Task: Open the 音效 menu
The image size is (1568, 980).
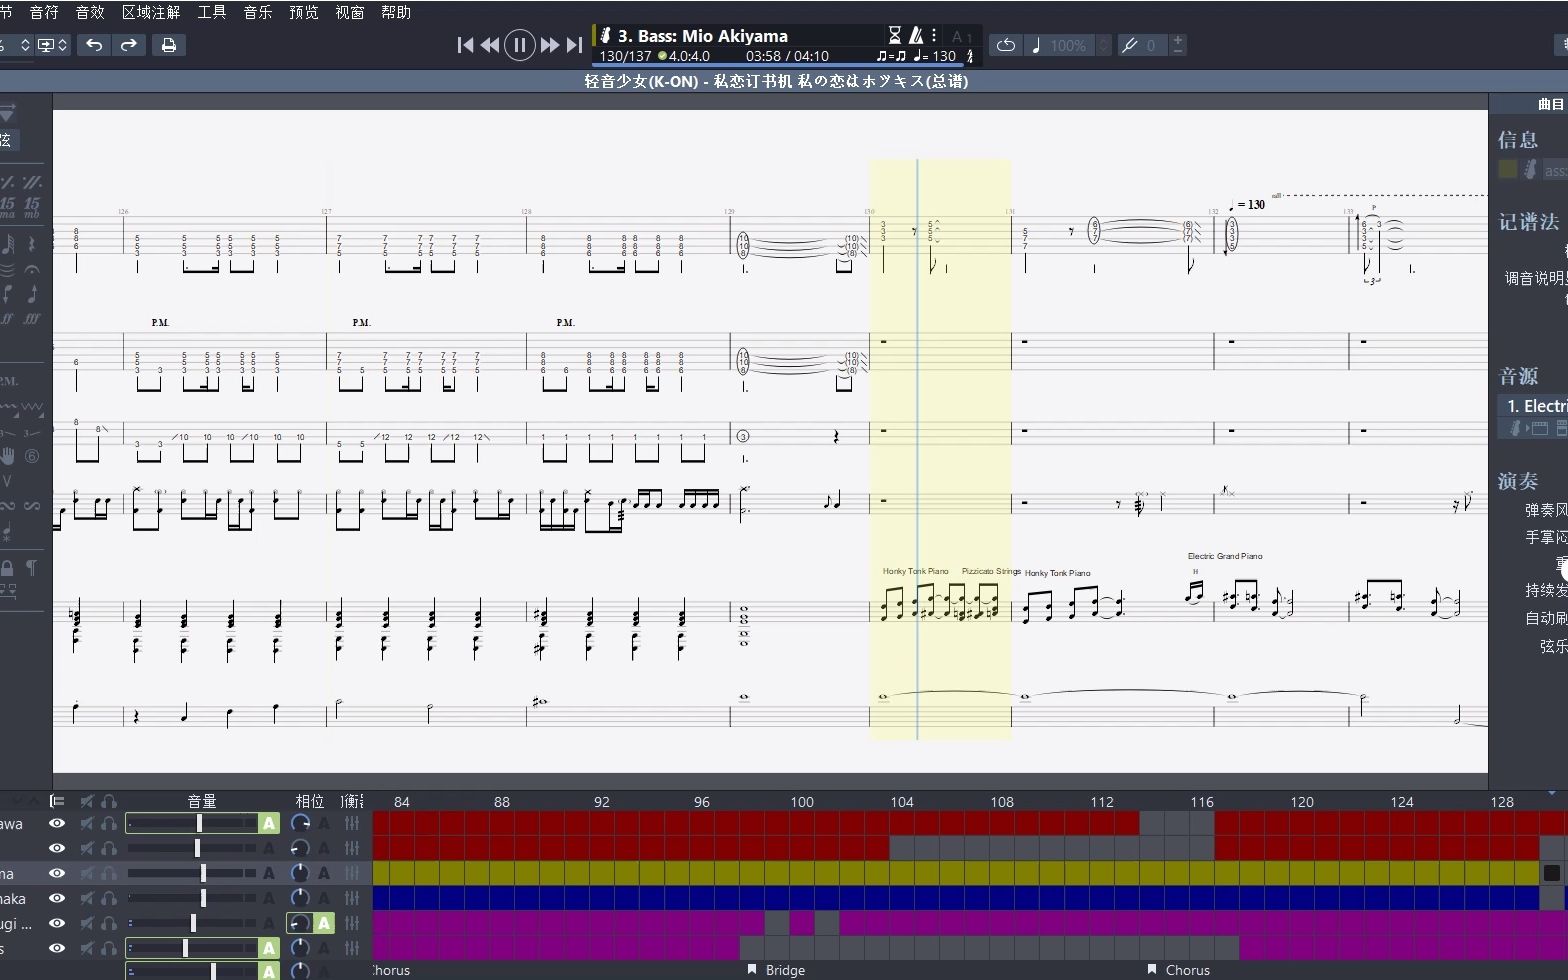Action: pyautogui.click(x=90, y=12)
